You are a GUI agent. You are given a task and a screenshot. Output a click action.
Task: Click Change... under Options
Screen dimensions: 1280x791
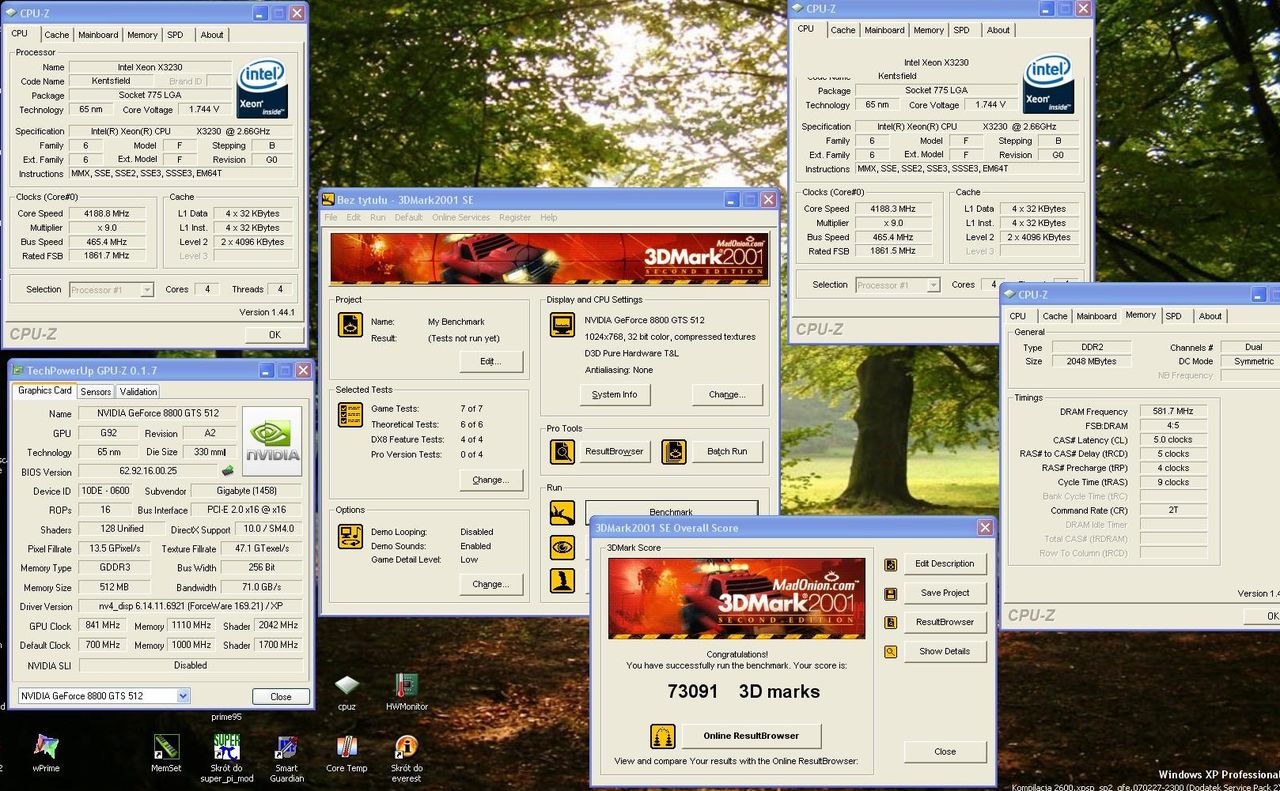[x=491, y=584]
